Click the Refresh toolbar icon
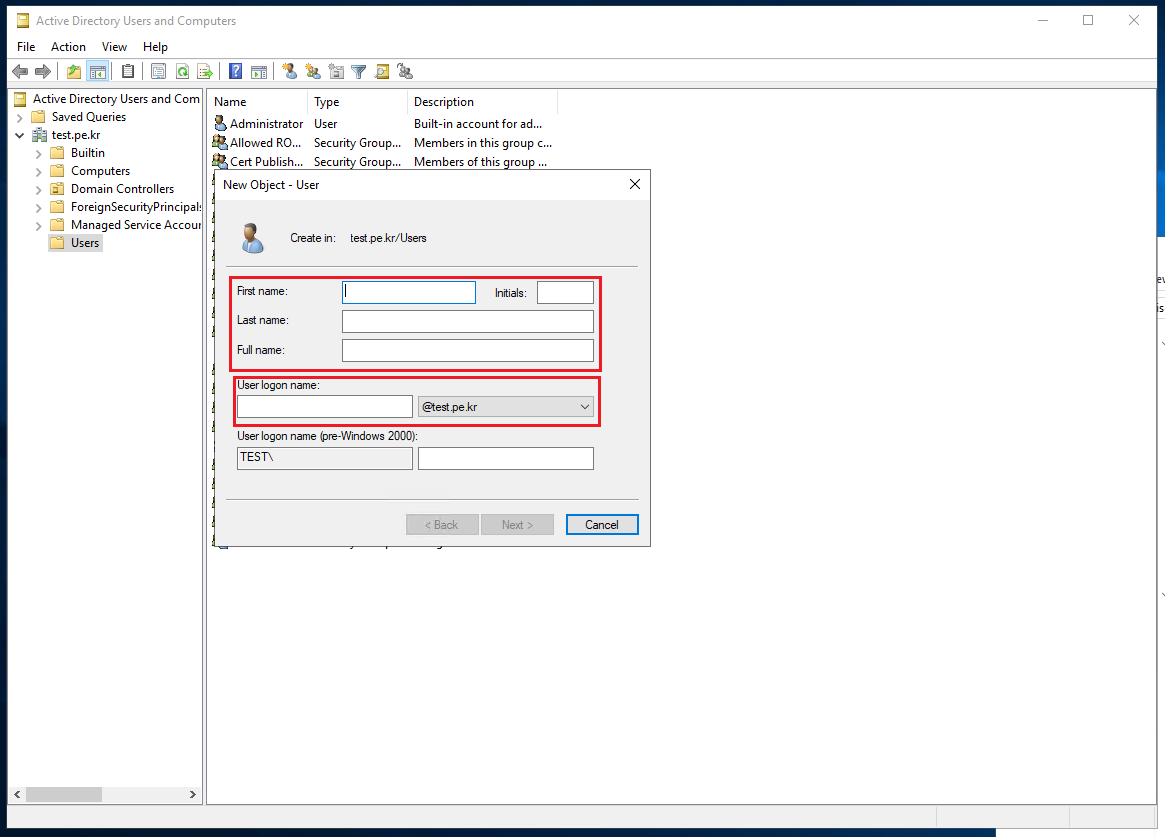The height and width of the screenshot is (837, 1165). click(182, 71)
